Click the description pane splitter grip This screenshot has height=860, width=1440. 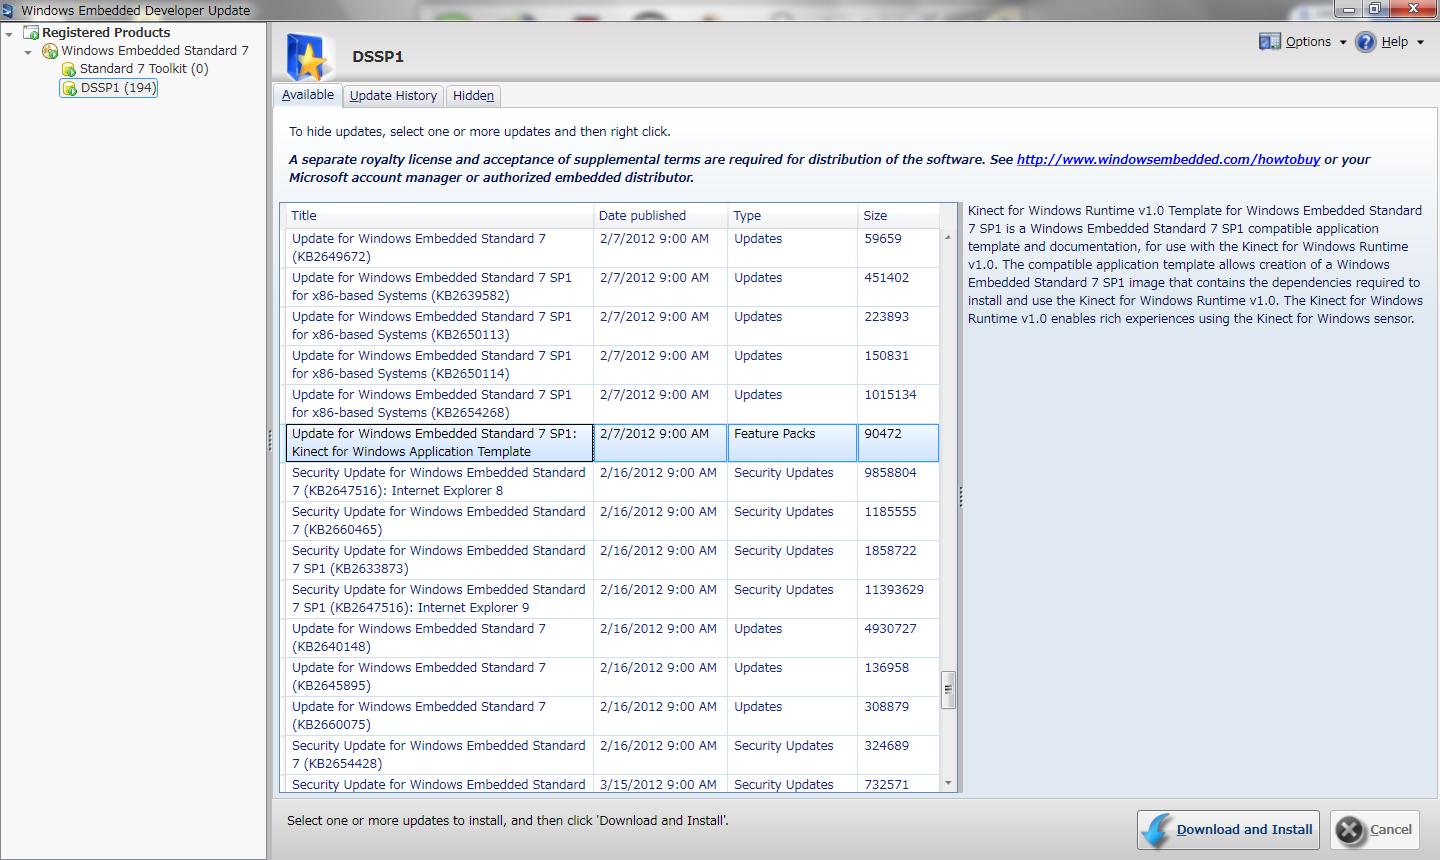pyautogui.click(x=961, y=497)
